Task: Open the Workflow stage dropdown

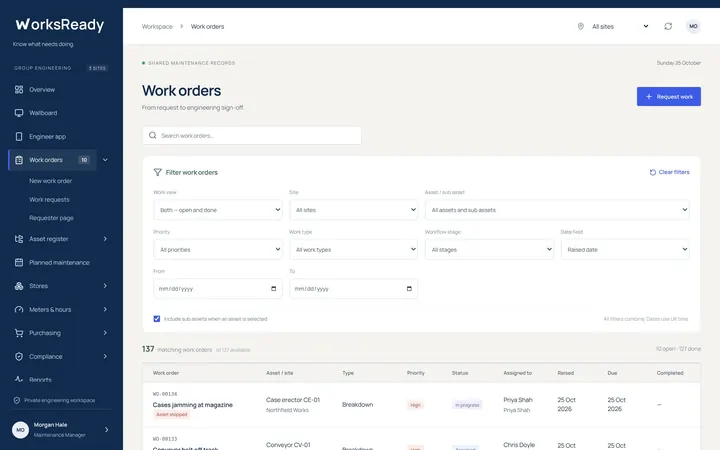Action: 489,249
